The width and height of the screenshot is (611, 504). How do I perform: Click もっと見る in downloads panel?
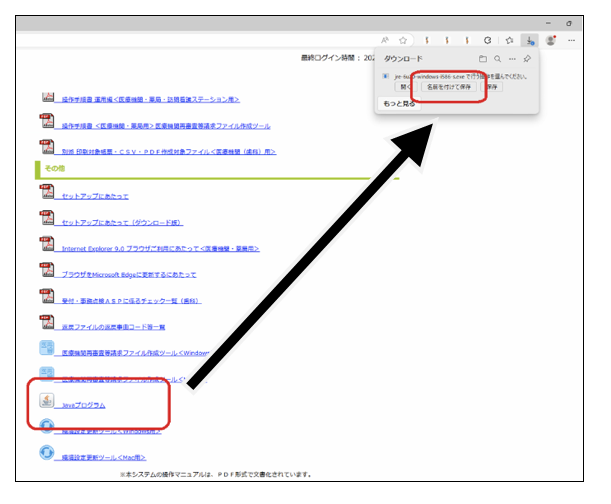click(399, 104)
